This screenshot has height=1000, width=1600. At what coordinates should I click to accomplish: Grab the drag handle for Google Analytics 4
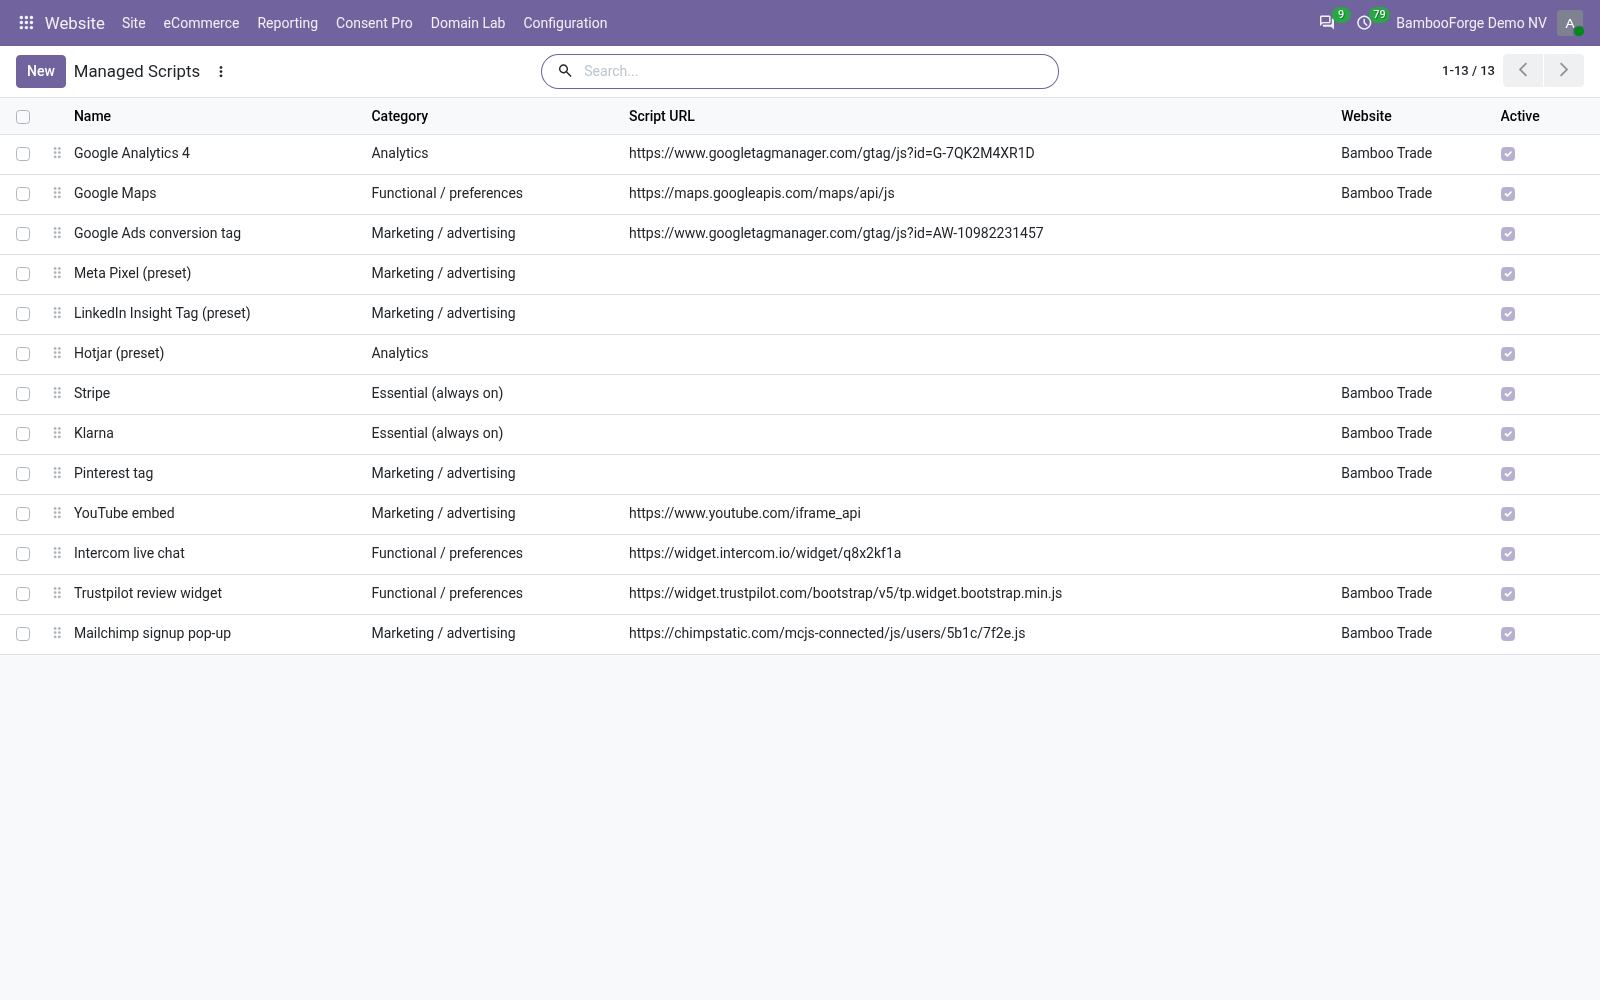tap(57, 153)
